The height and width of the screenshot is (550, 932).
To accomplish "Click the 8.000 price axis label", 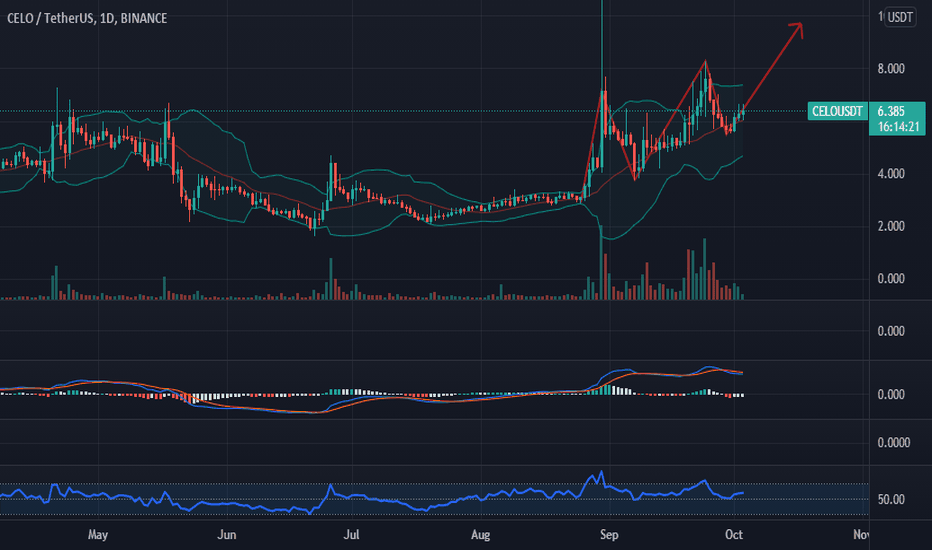I will [x=891, y=69].
